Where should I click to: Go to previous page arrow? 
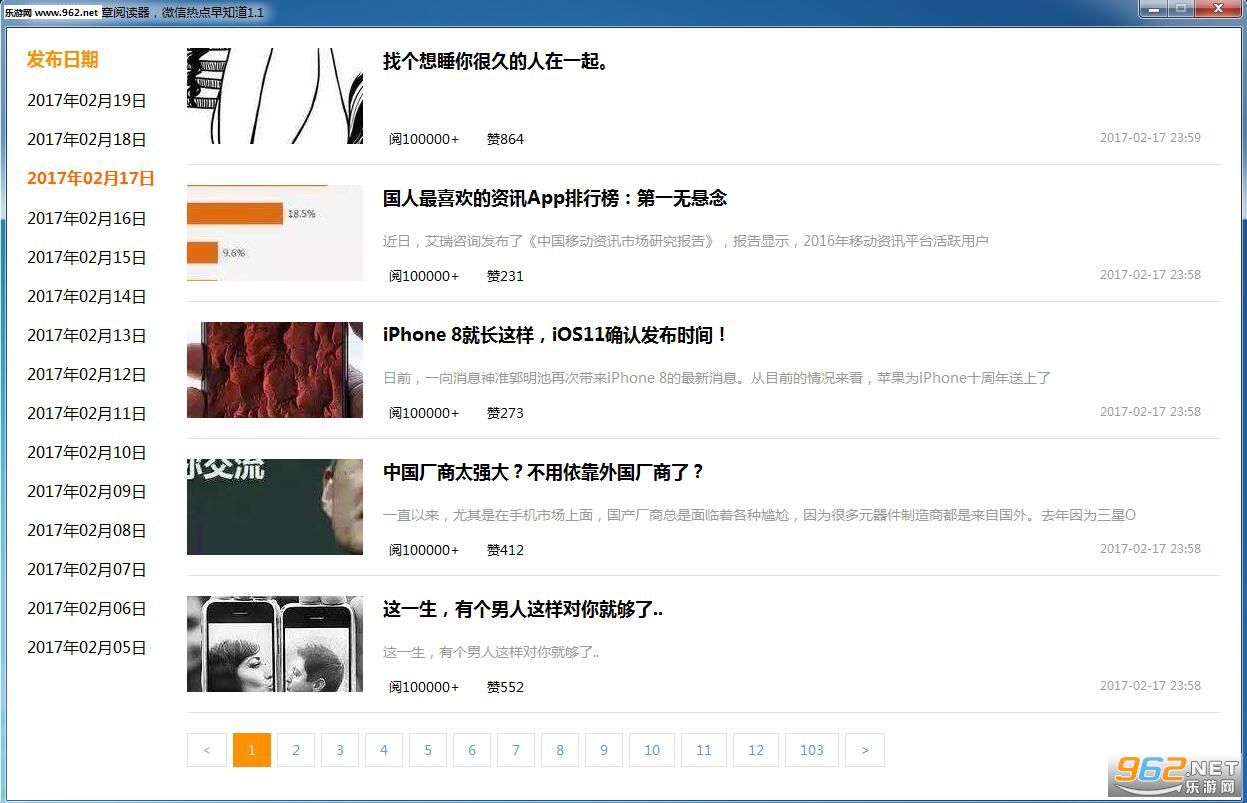206,750
